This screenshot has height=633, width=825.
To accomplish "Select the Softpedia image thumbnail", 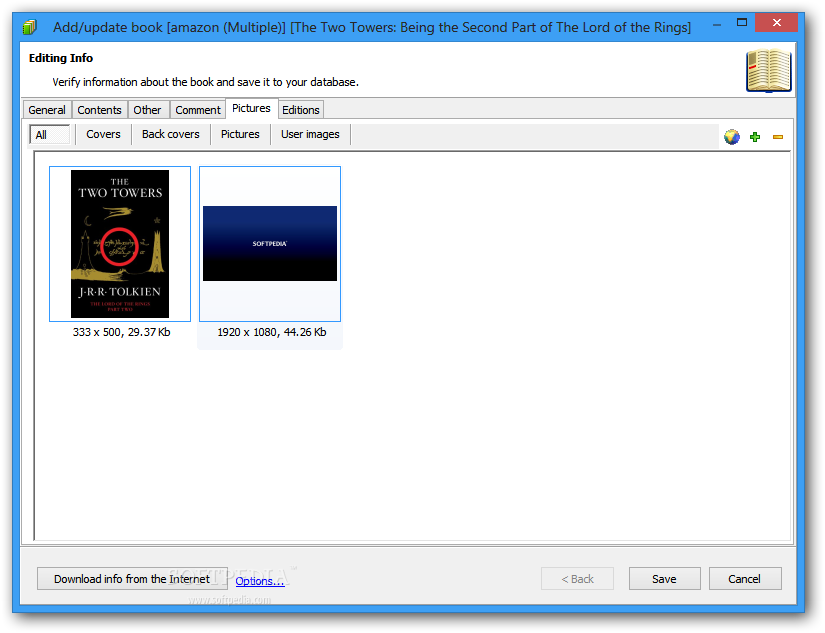I will pos(270,244).
